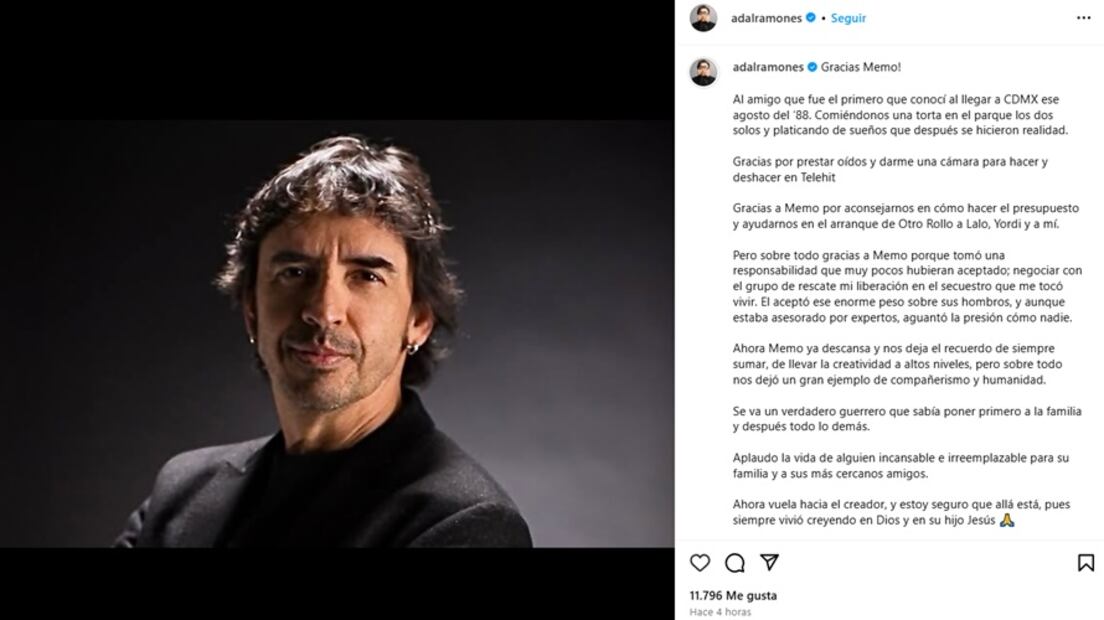The image size is (1104, 620).
Task: View the 11.796 Me gusta likes list
Action: pos(733,595)
